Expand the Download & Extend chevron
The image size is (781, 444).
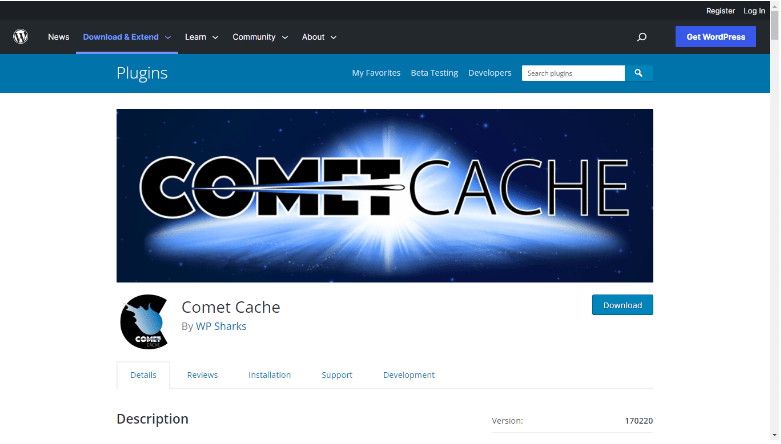168,37
